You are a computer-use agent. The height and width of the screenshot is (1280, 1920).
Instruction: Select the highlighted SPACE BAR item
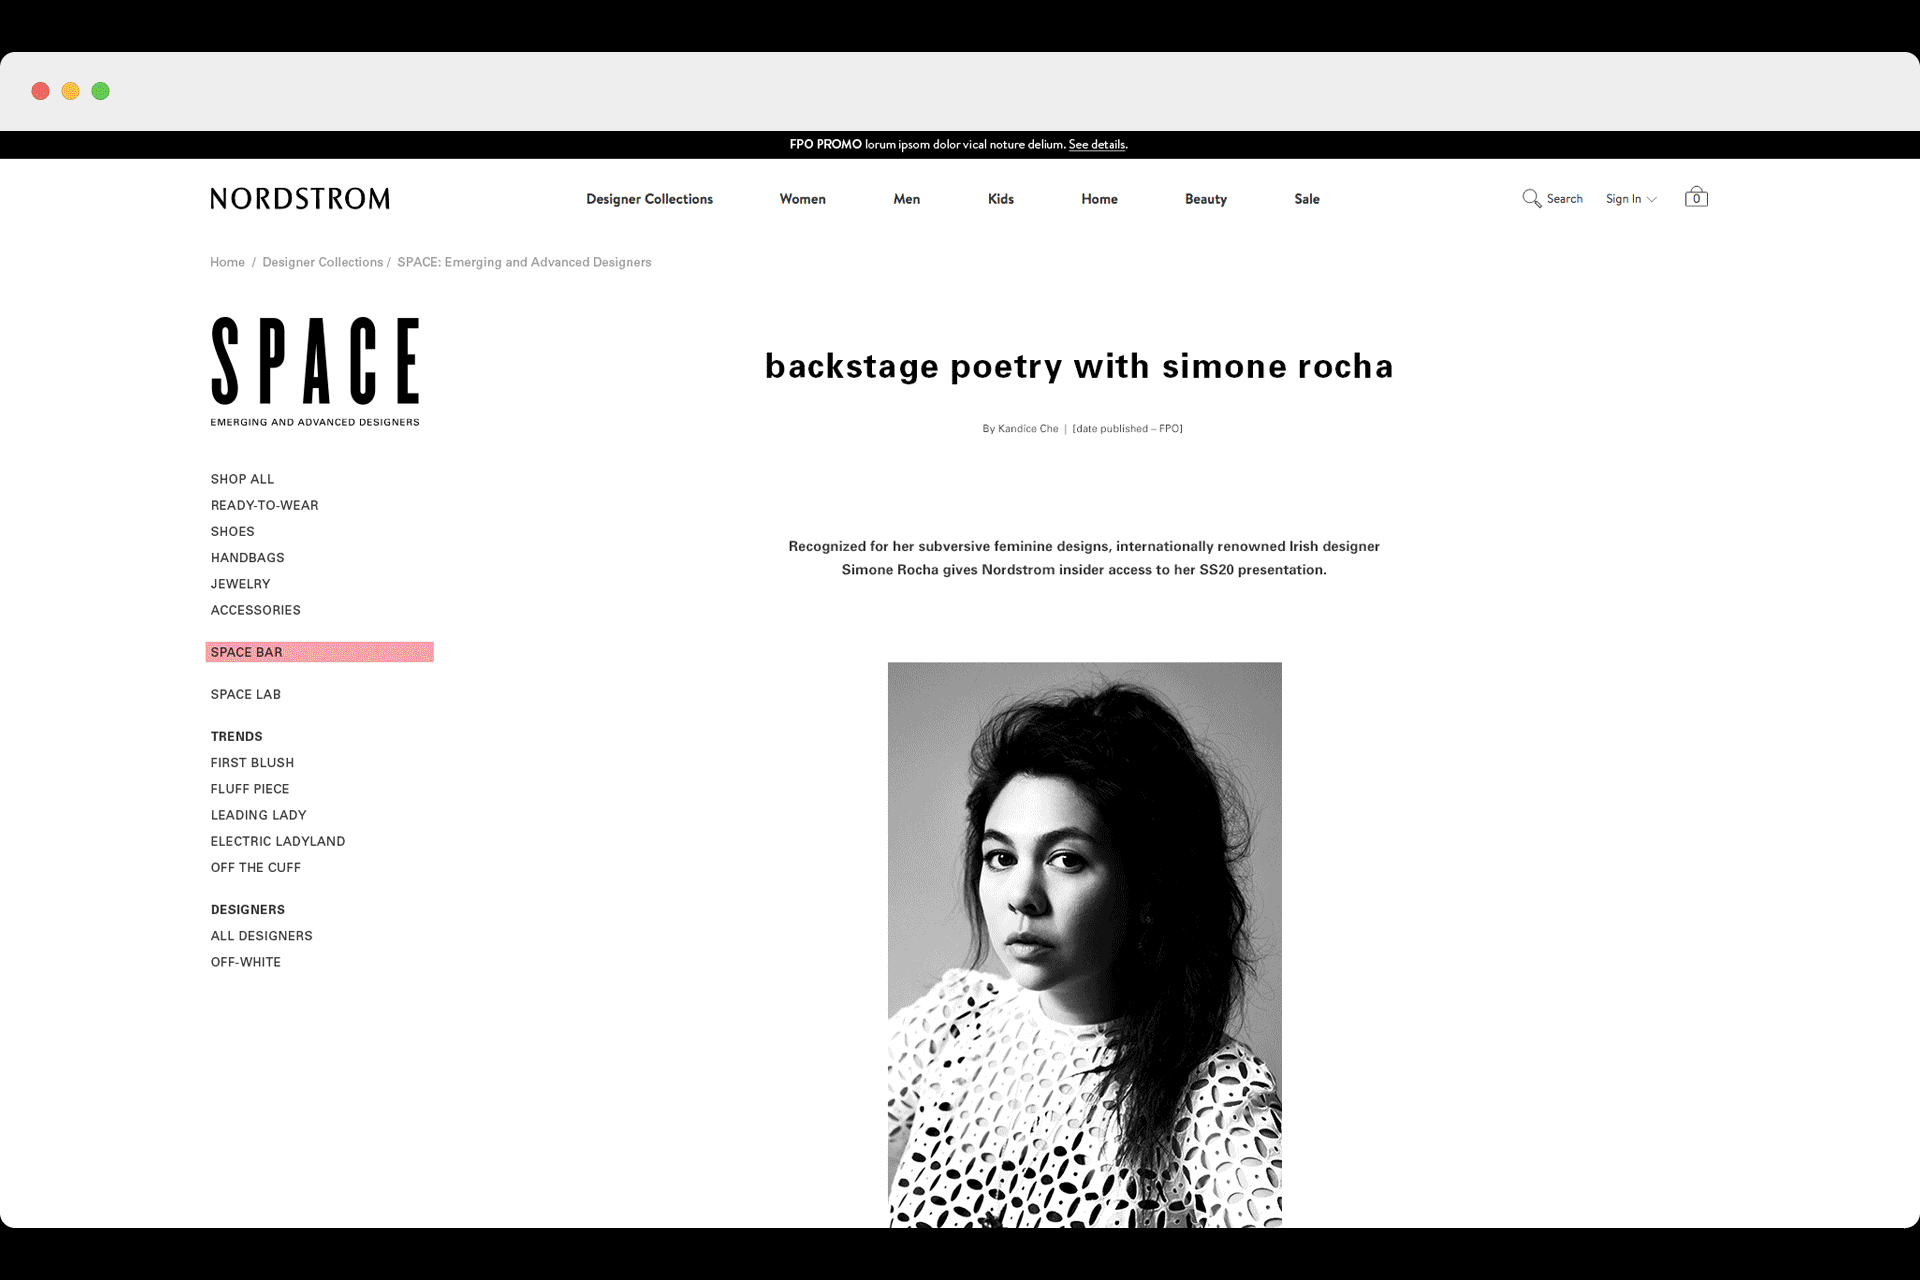pyautogui.click(x=319, y=652)
